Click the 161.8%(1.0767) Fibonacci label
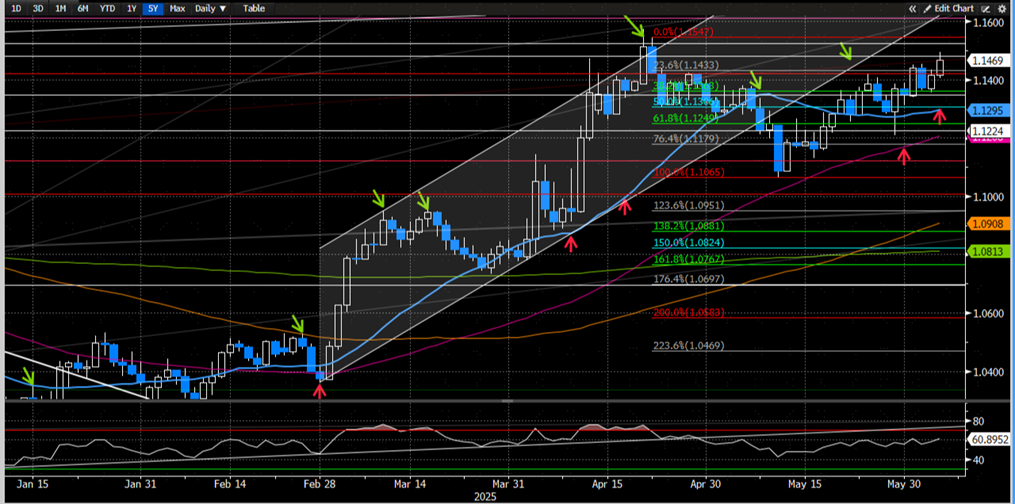 pyautogui.click(x=688, y=259)
